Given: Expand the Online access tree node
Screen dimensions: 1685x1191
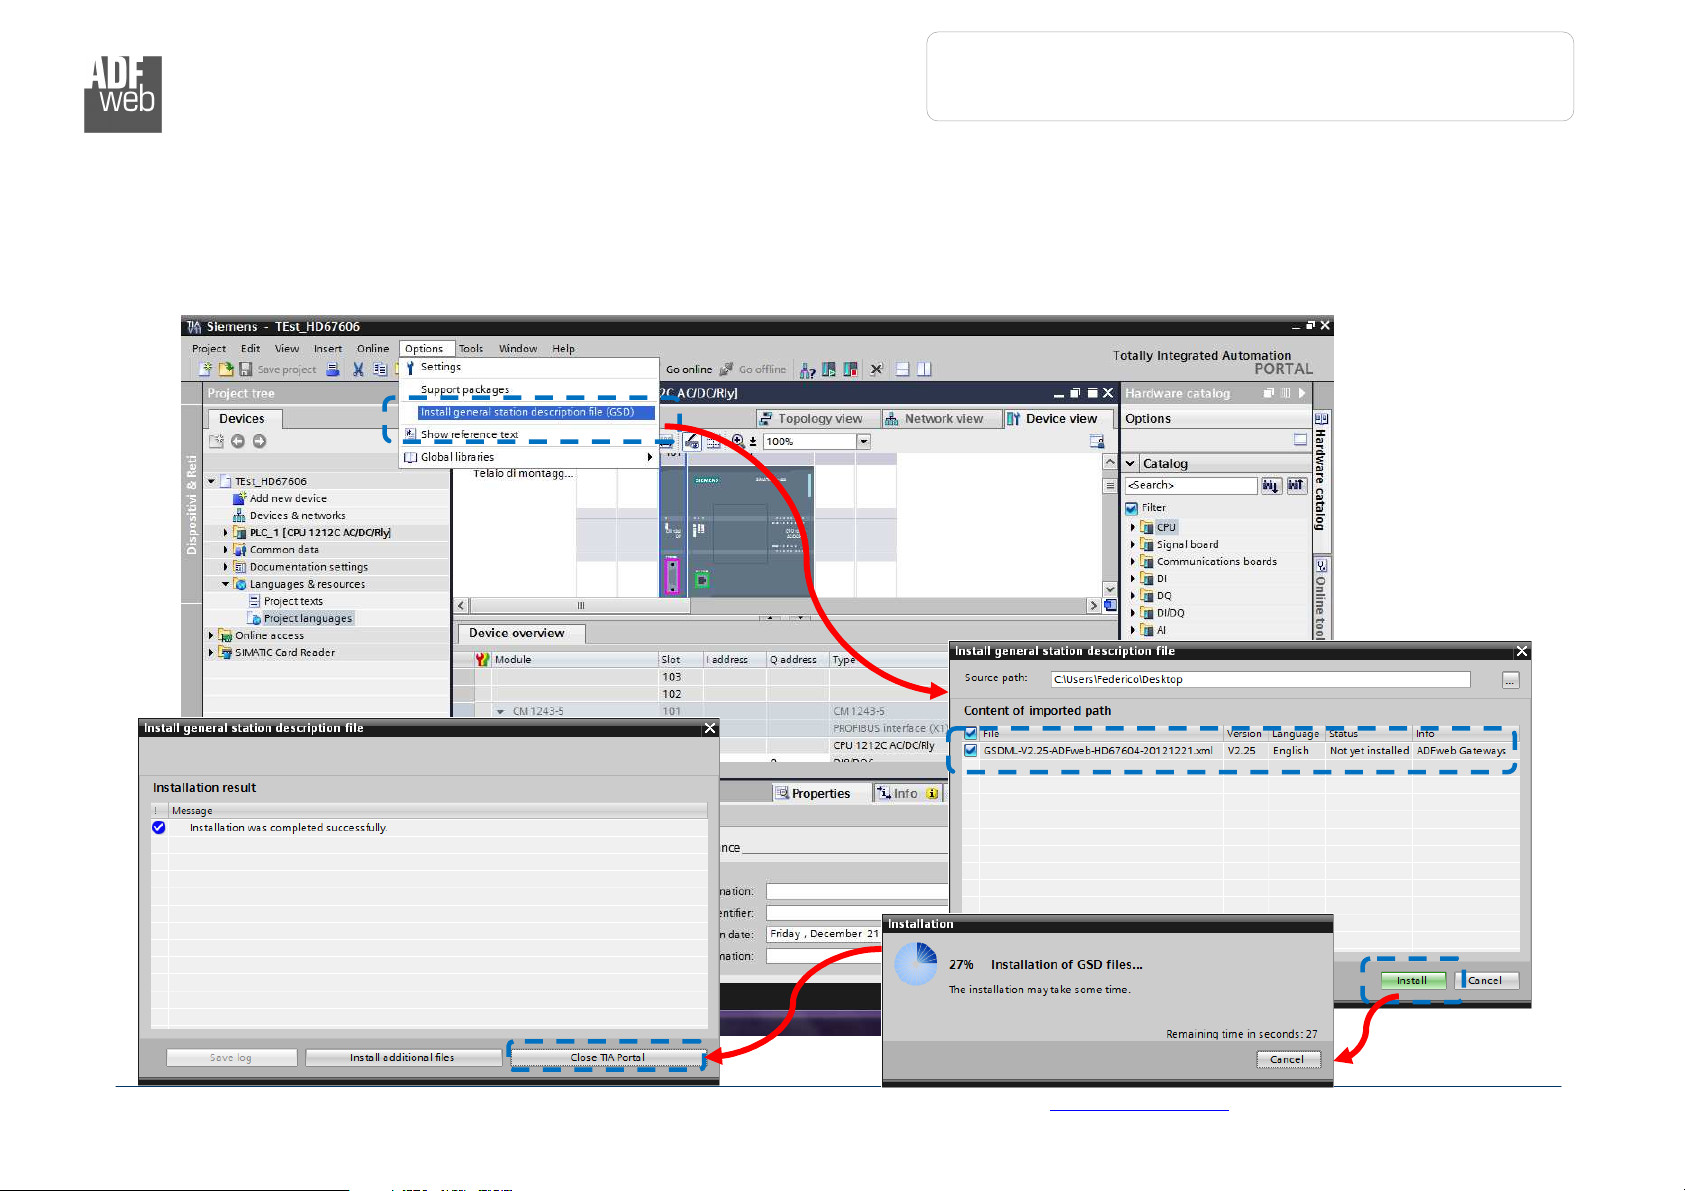Looking at the screenshot, I should 211,635.
